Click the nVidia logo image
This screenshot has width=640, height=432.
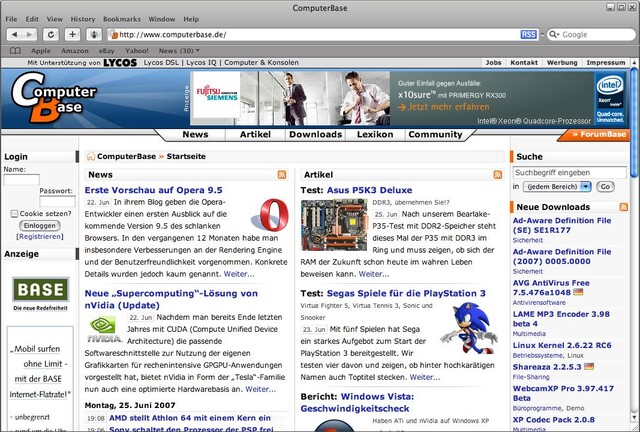tap(104, 330)
